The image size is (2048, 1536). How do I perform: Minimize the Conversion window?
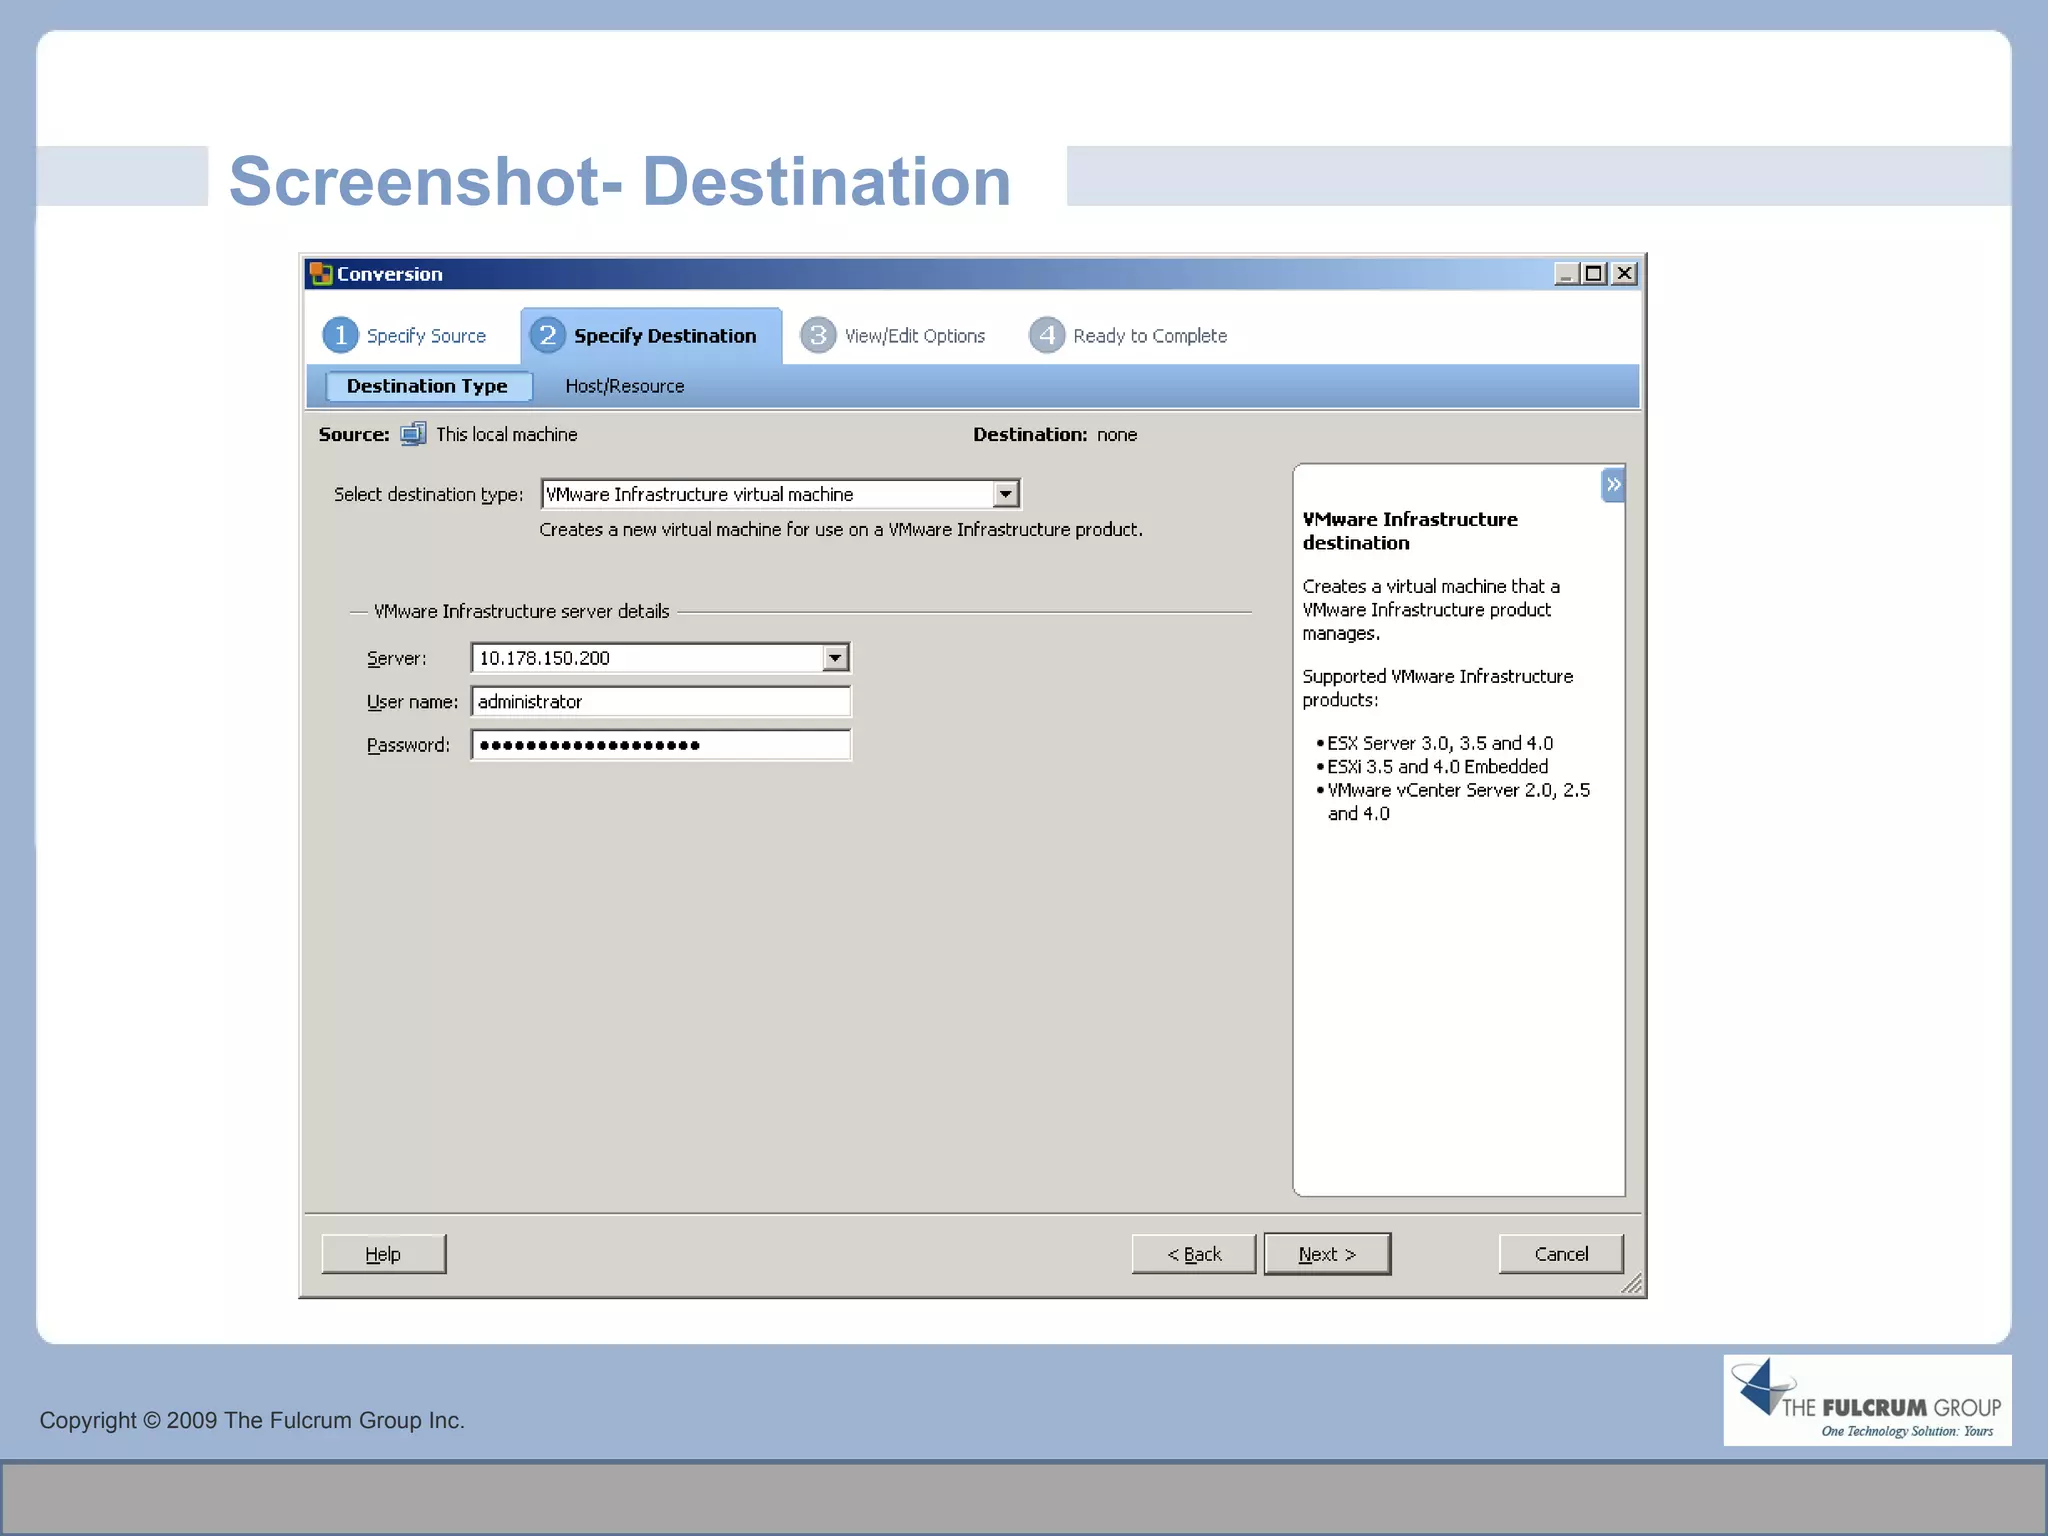(x=1566, y=274)
